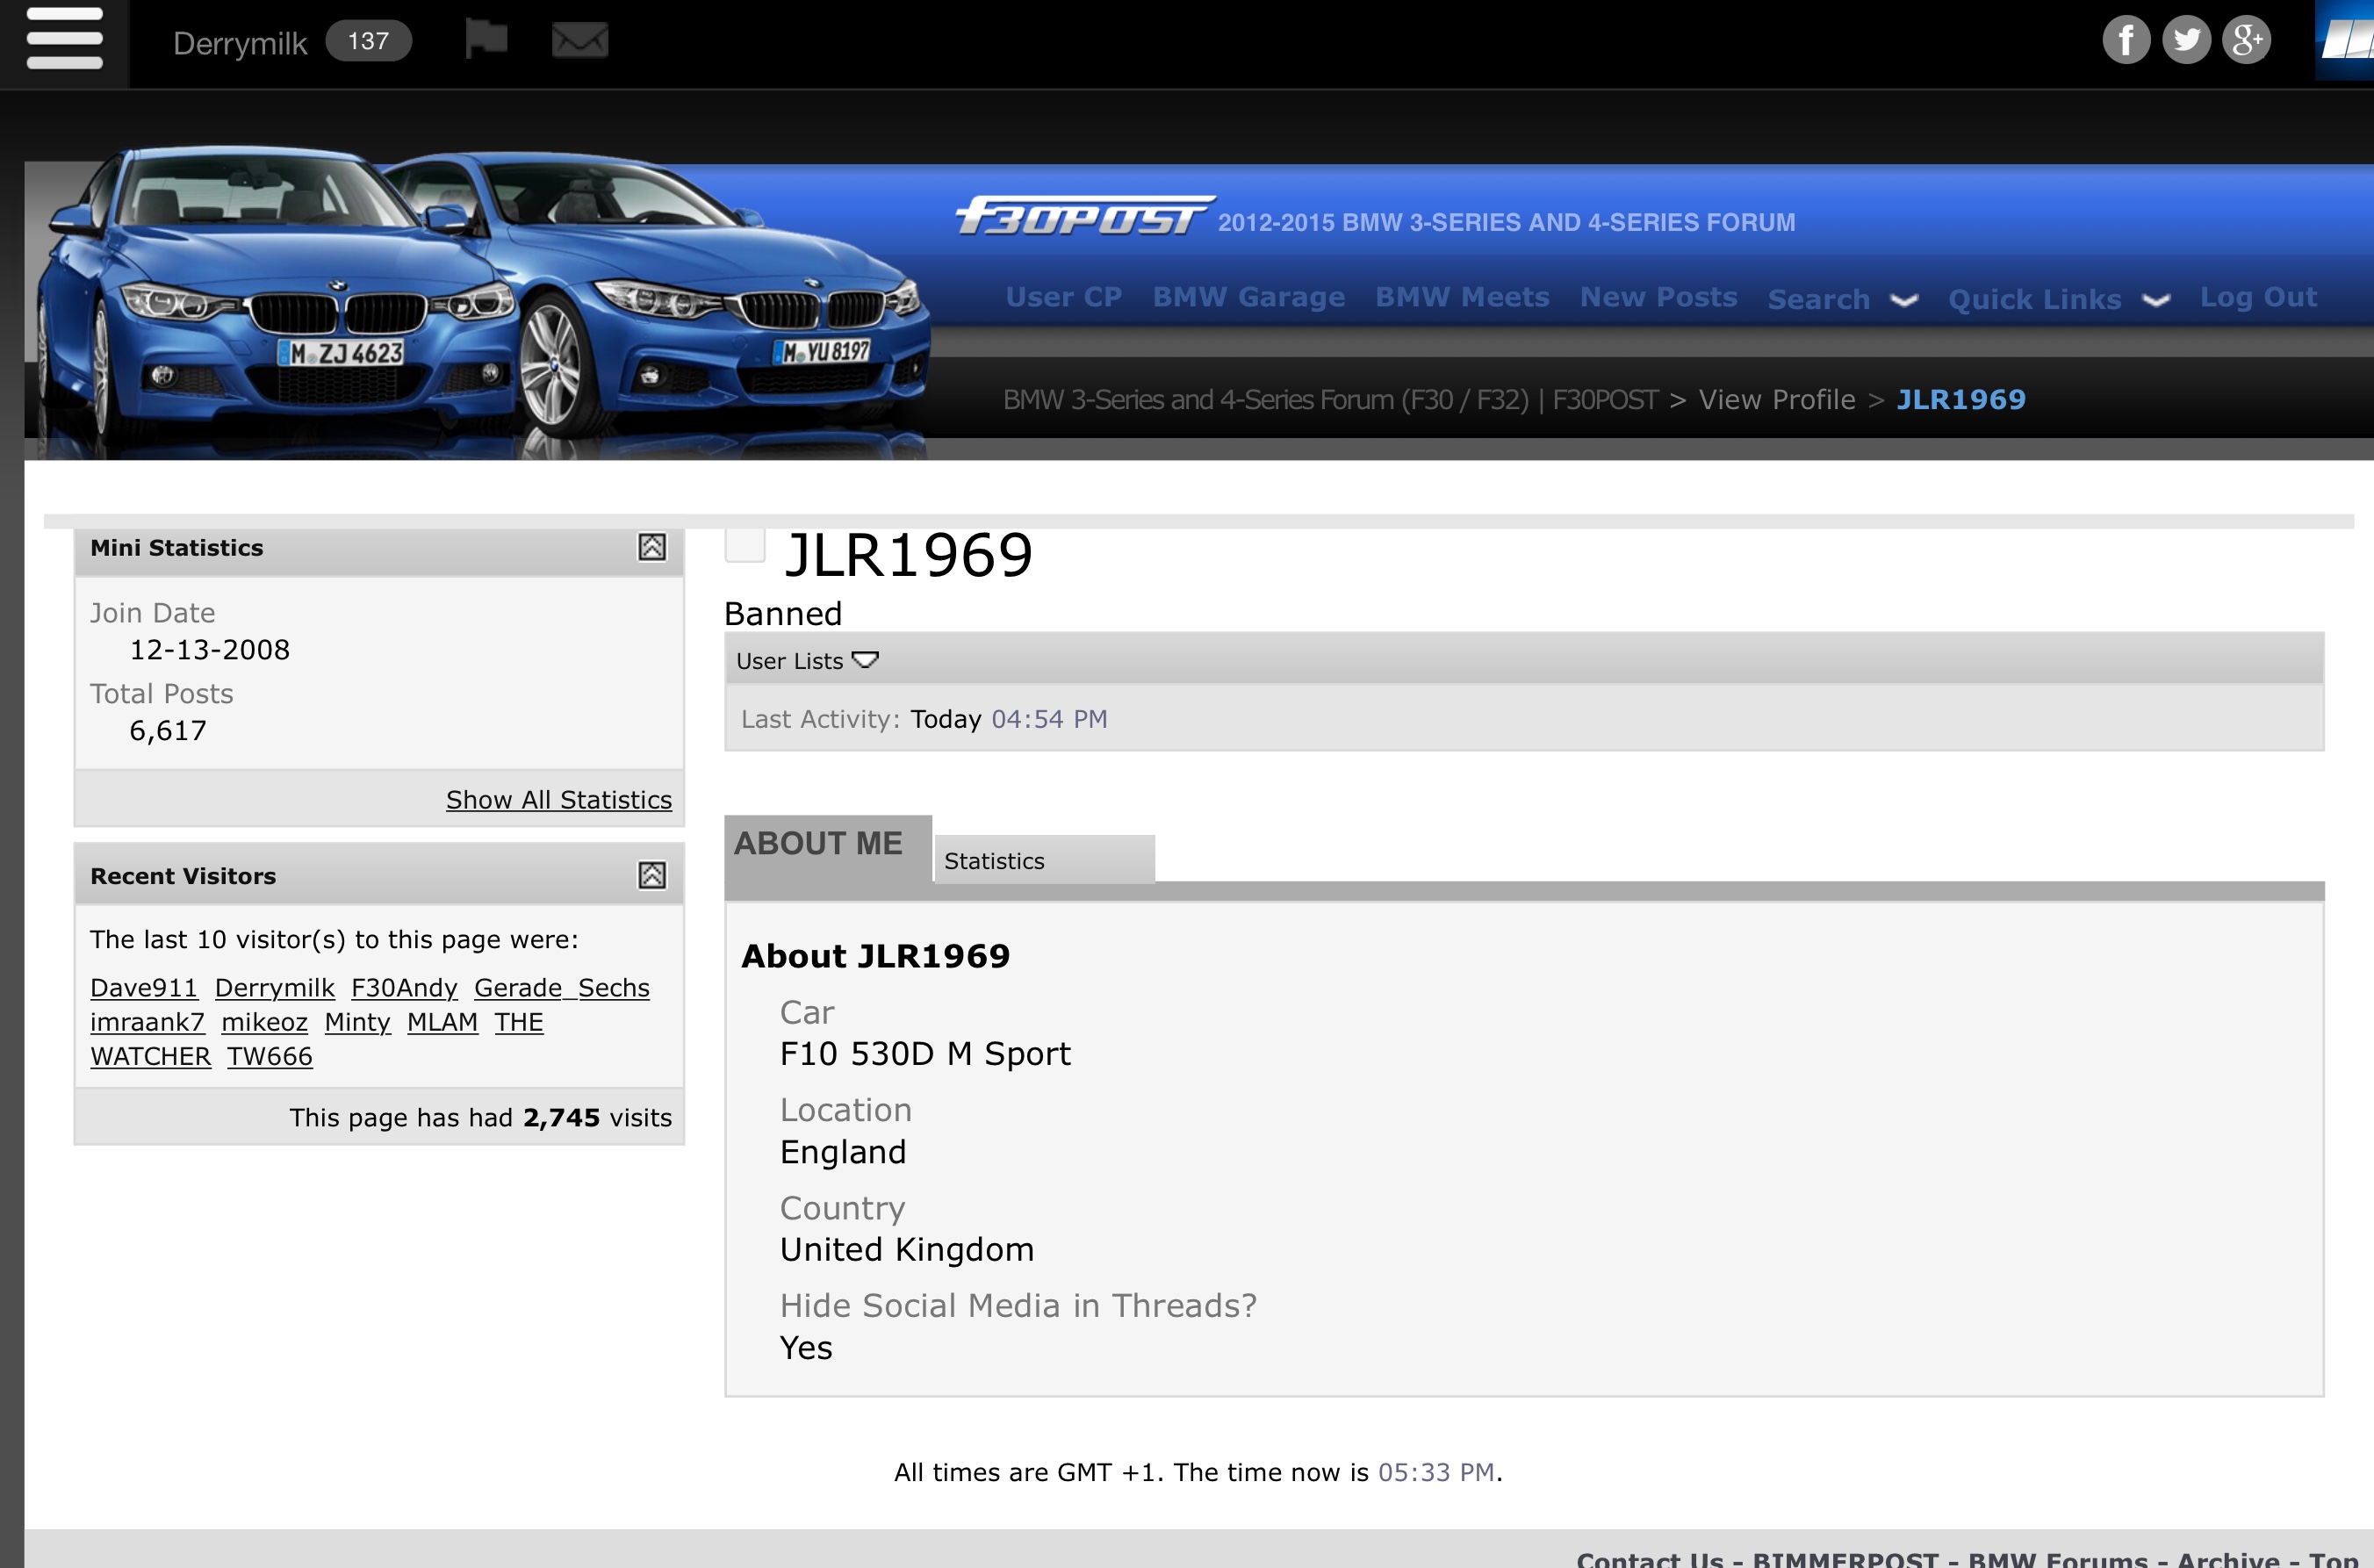
Task: Select the About Me tab
Action: pos(818,843)
